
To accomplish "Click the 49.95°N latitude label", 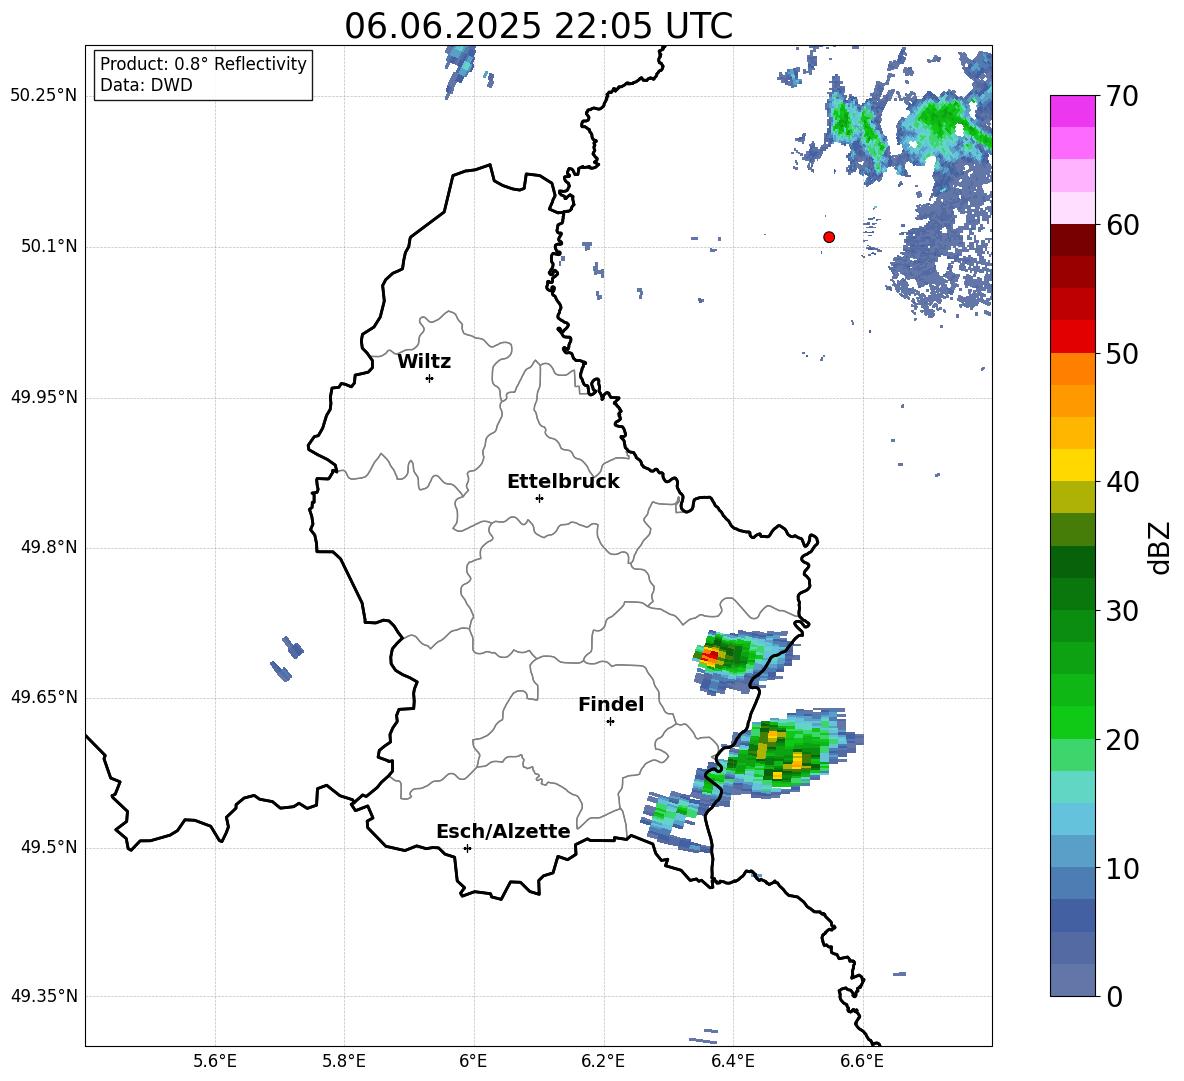I will point(44,397).
